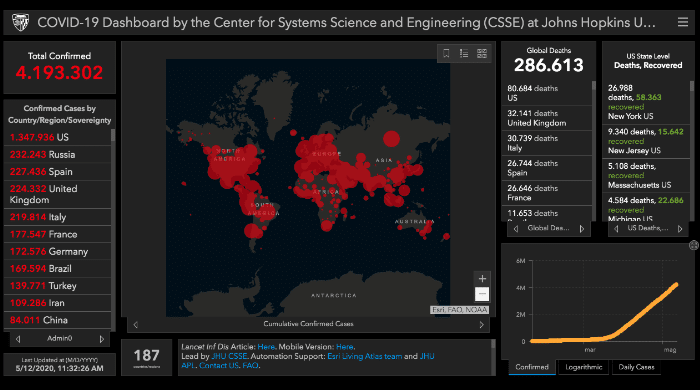This screenshot has width=700, height=390.
Task: Select Russia in confirmed cases list
Action: [x=57, y=155]
